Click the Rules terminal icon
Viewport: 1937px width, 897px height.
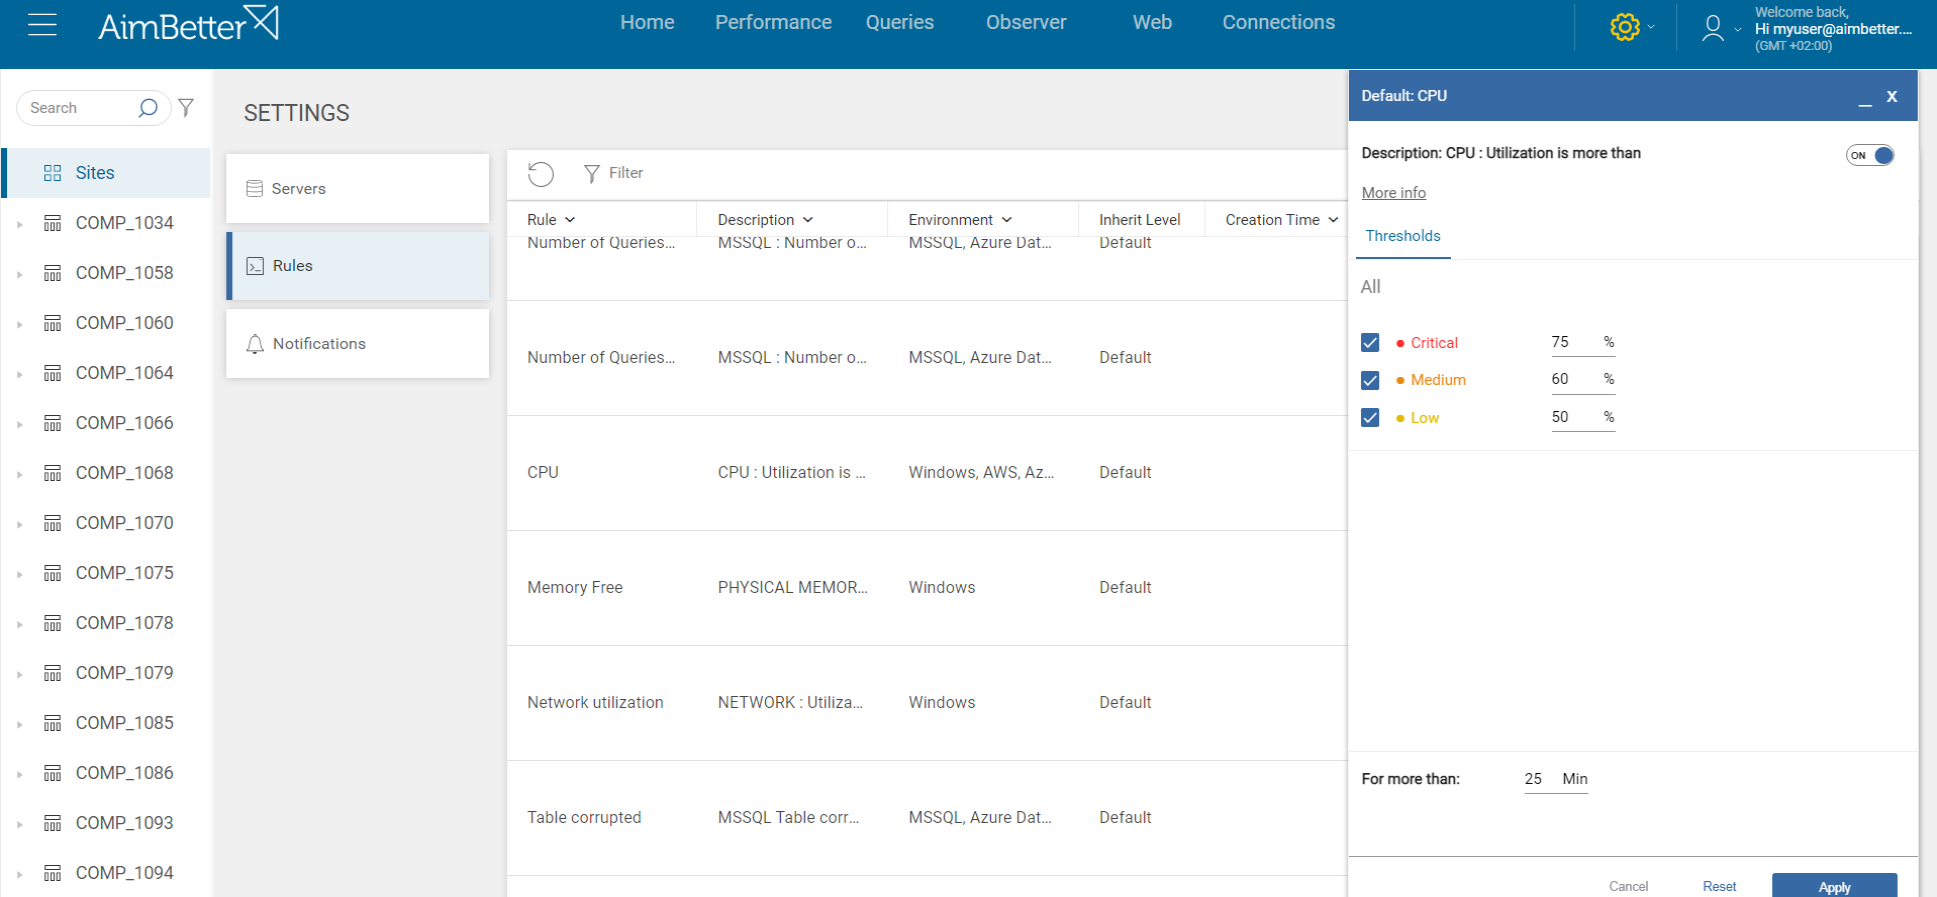click(255, 266)
